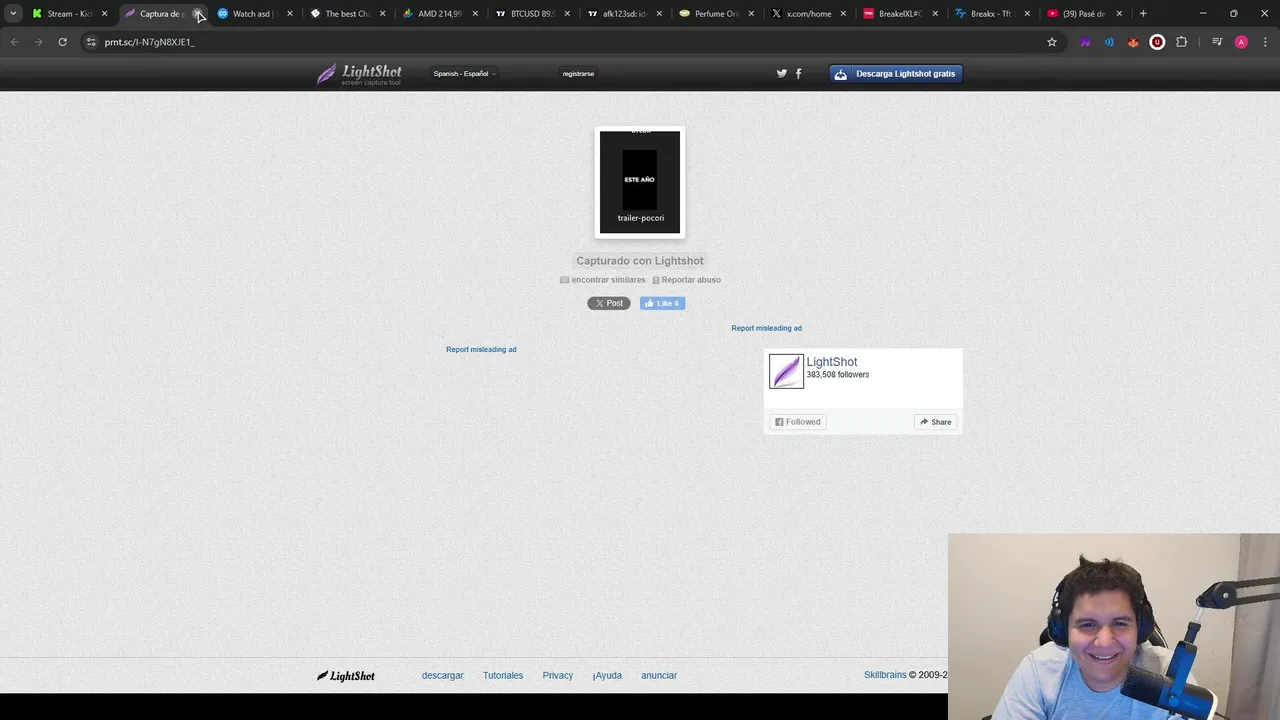
Task: Open the Chrome three-dot menu
Action: click(1265, 42)
